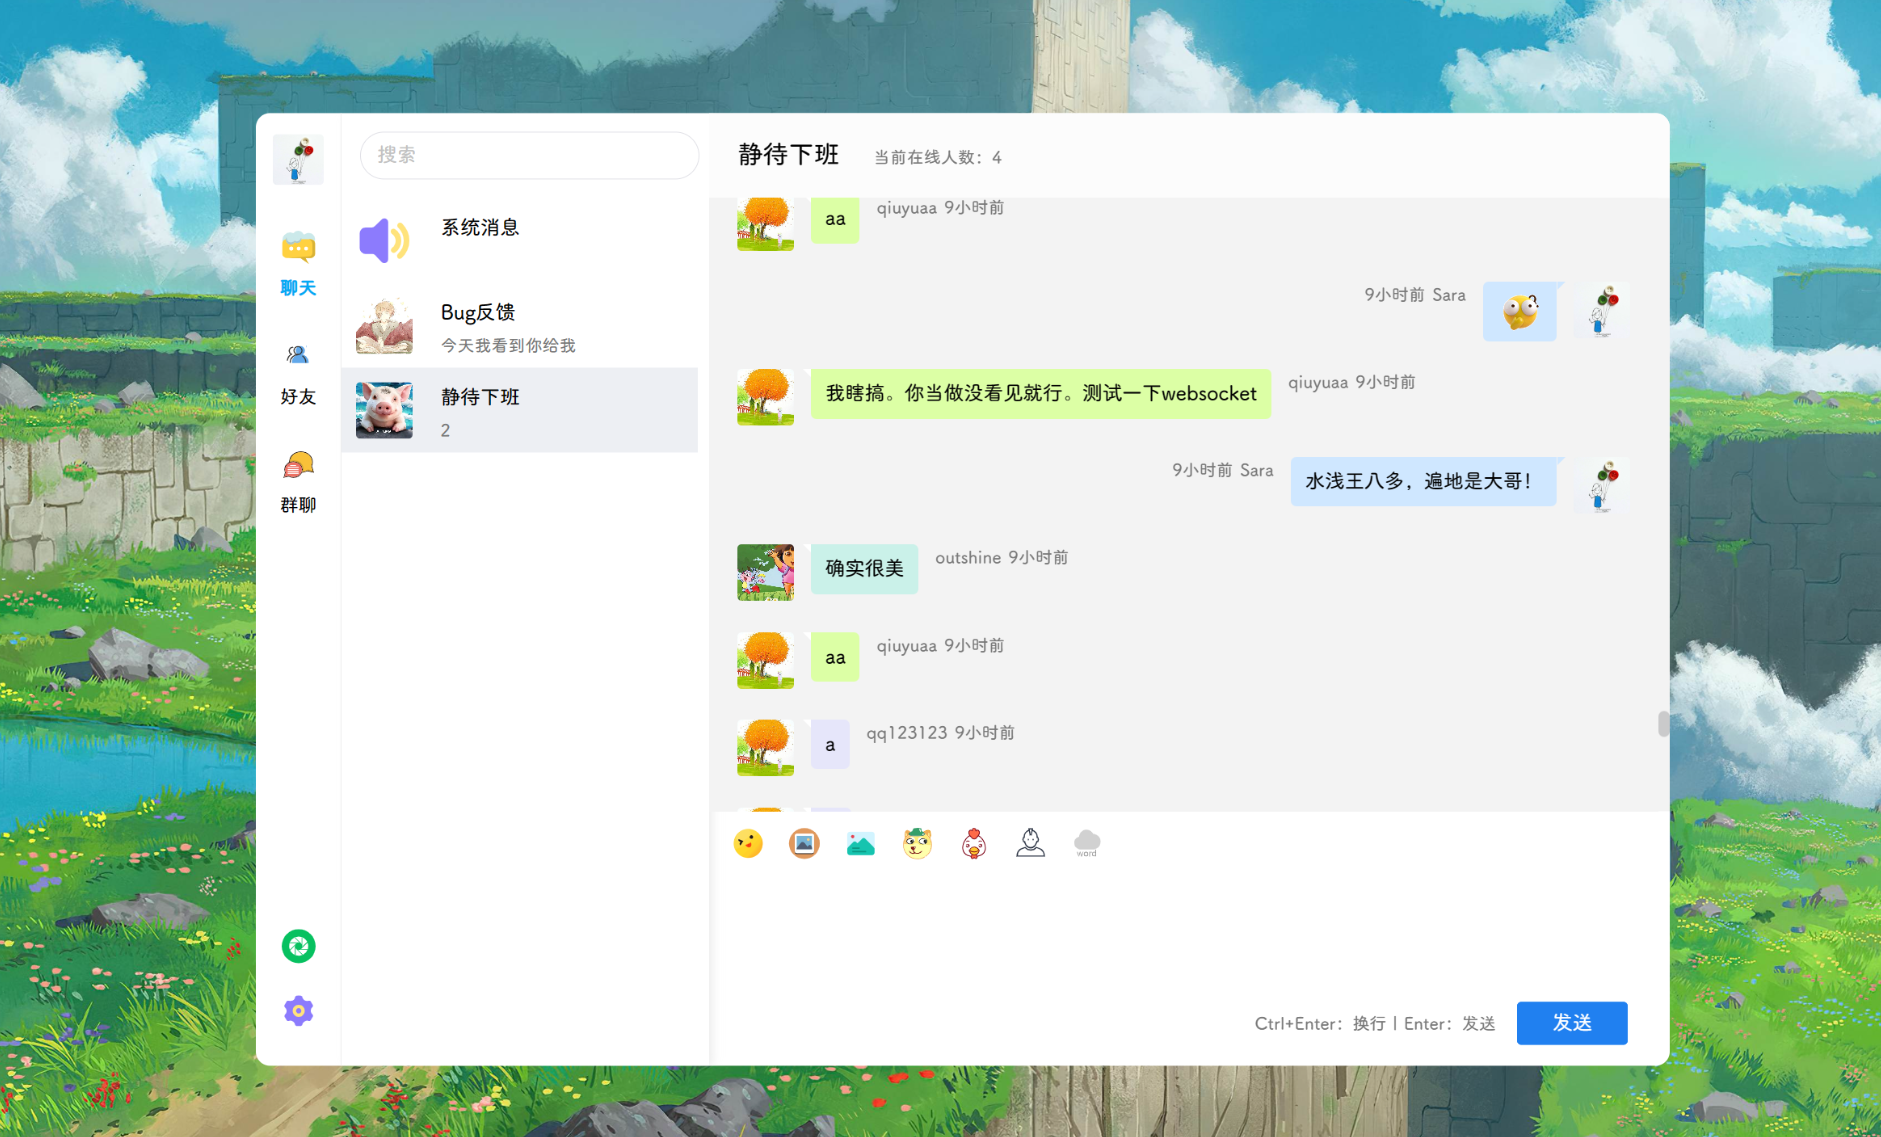Switch to the 好友 friends tab
The height and width of the screenshot is (1137, 1881).
[298, 374]
